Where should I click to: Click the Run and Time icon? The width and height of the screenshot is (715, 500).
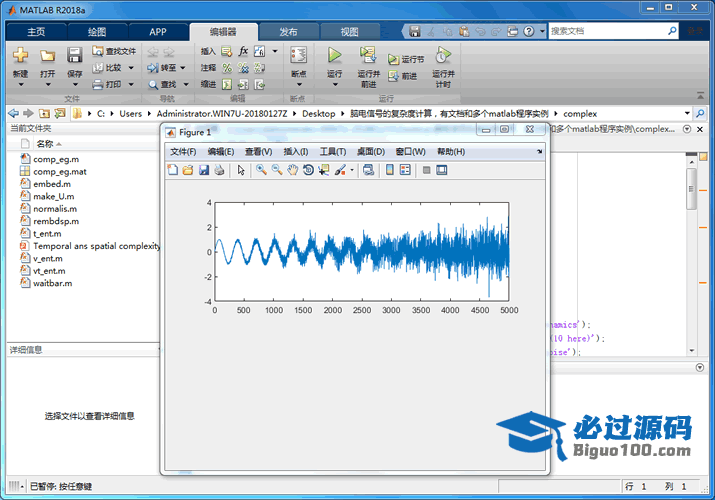(443, 55)
